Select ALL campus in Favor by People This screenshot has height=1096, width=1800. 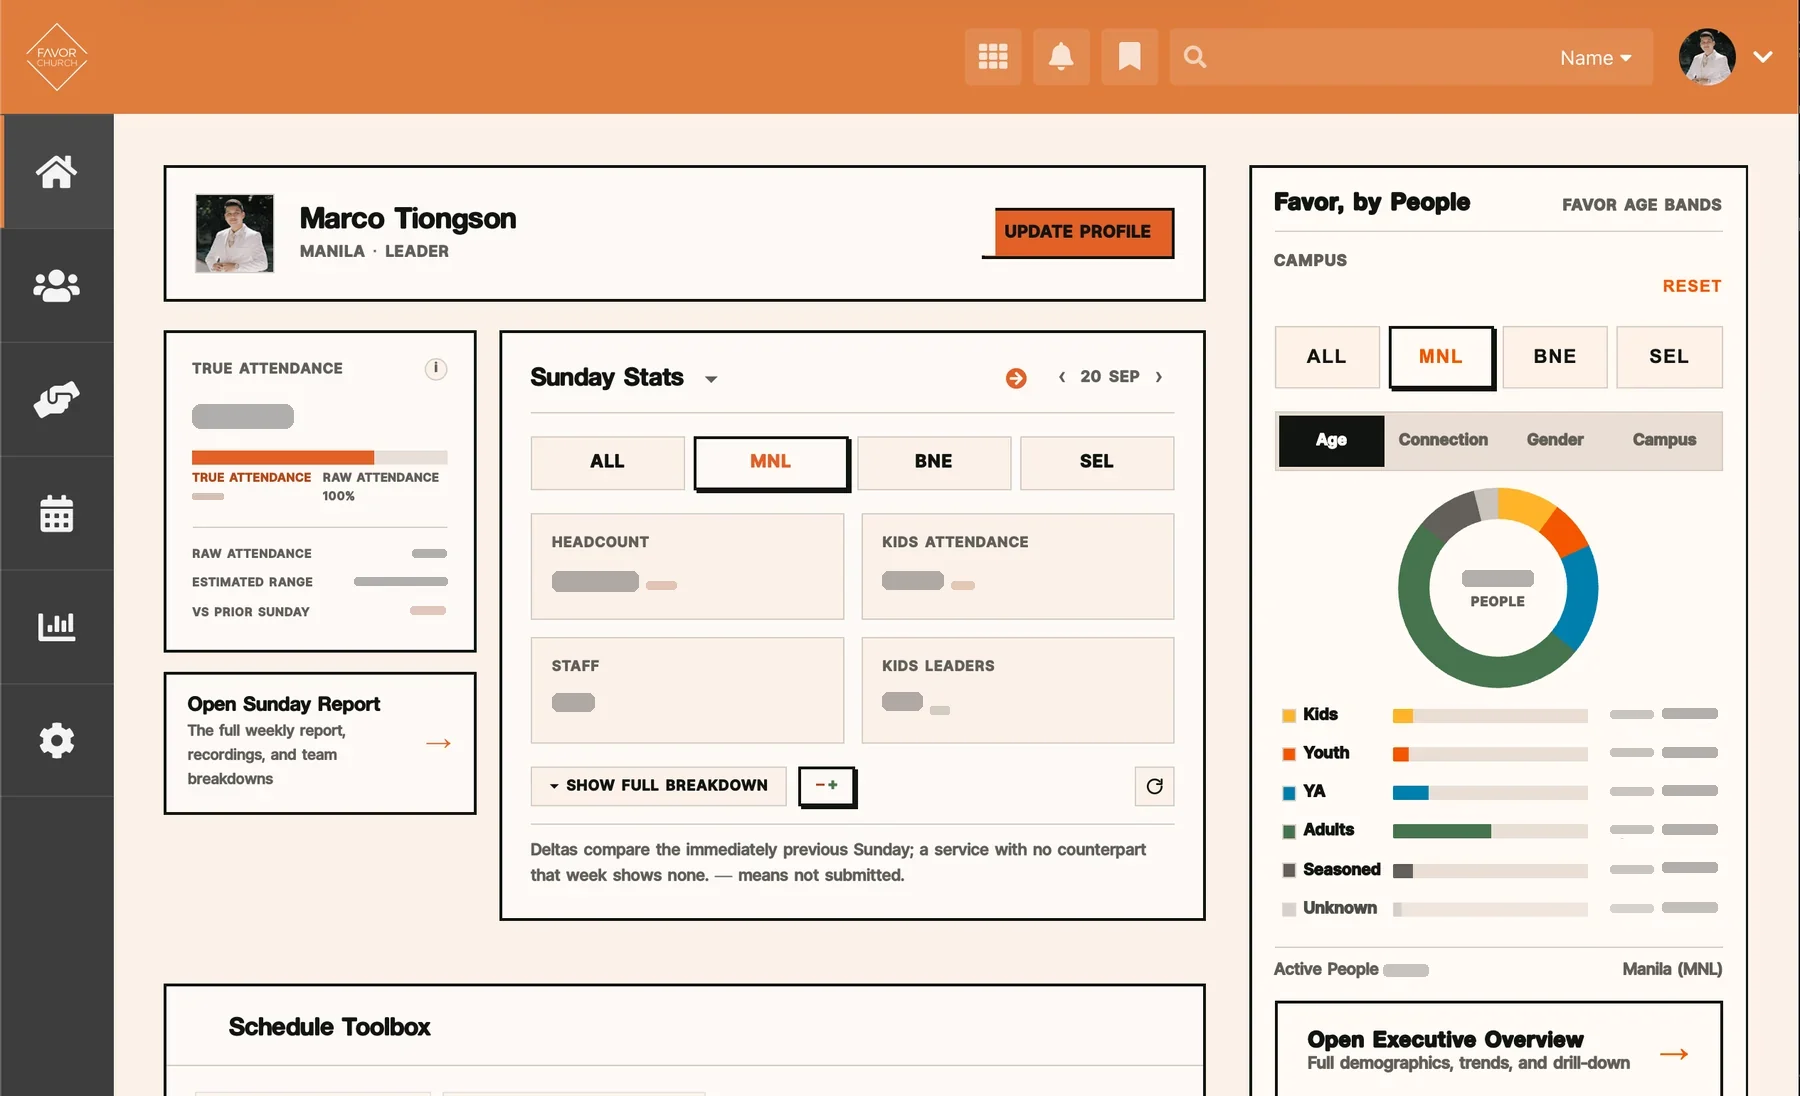1327,357
